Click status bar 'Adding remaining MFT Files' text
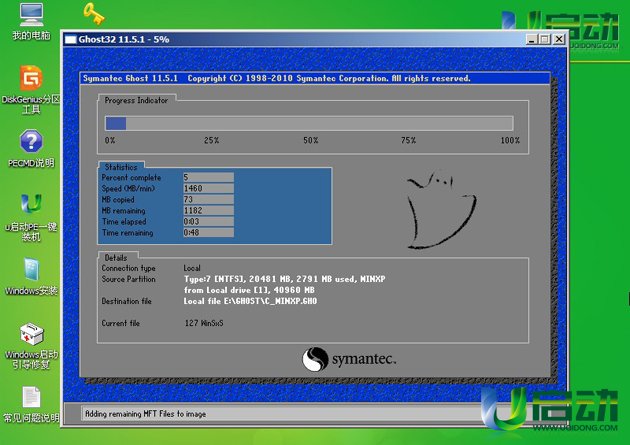630x445 pixels. (x=145, y=414)
